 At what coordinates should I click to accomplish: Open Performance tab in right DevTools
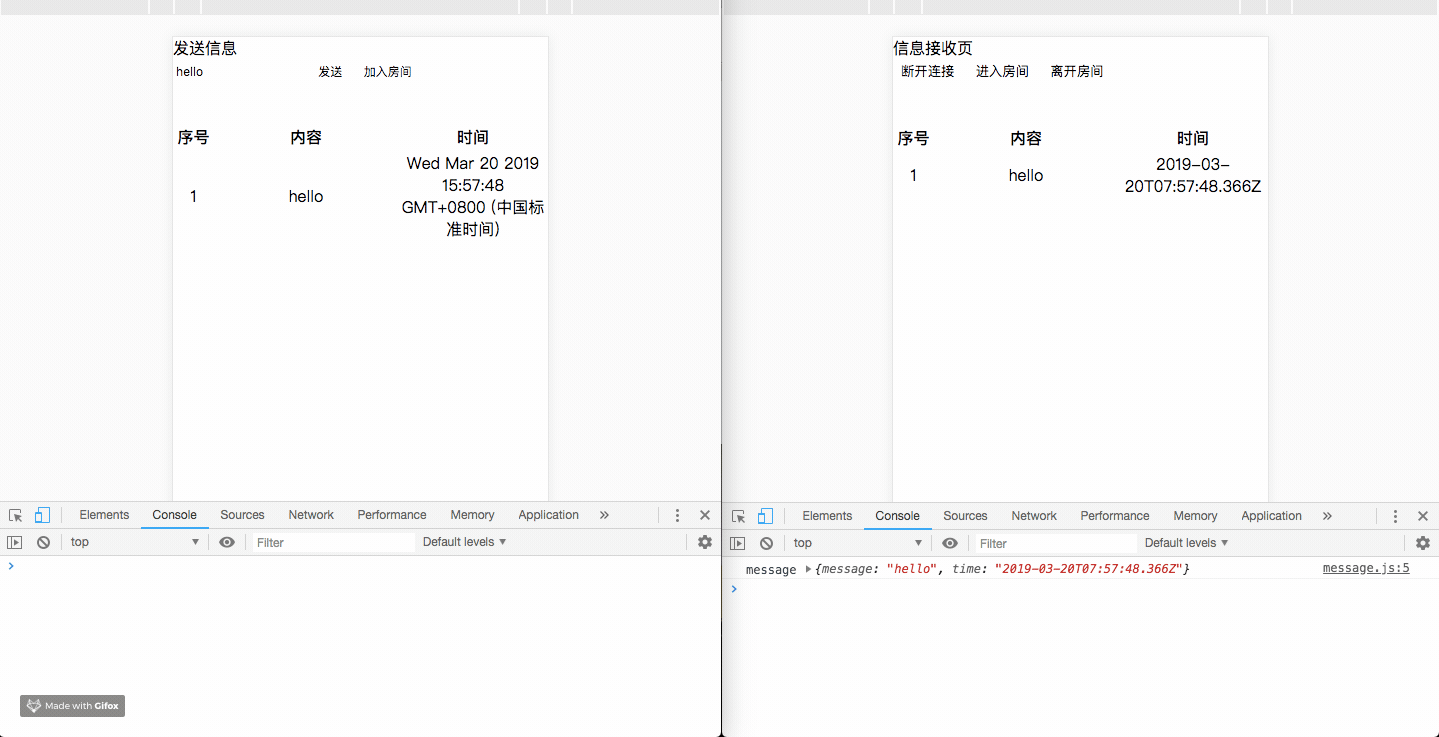click(1115, 516)
